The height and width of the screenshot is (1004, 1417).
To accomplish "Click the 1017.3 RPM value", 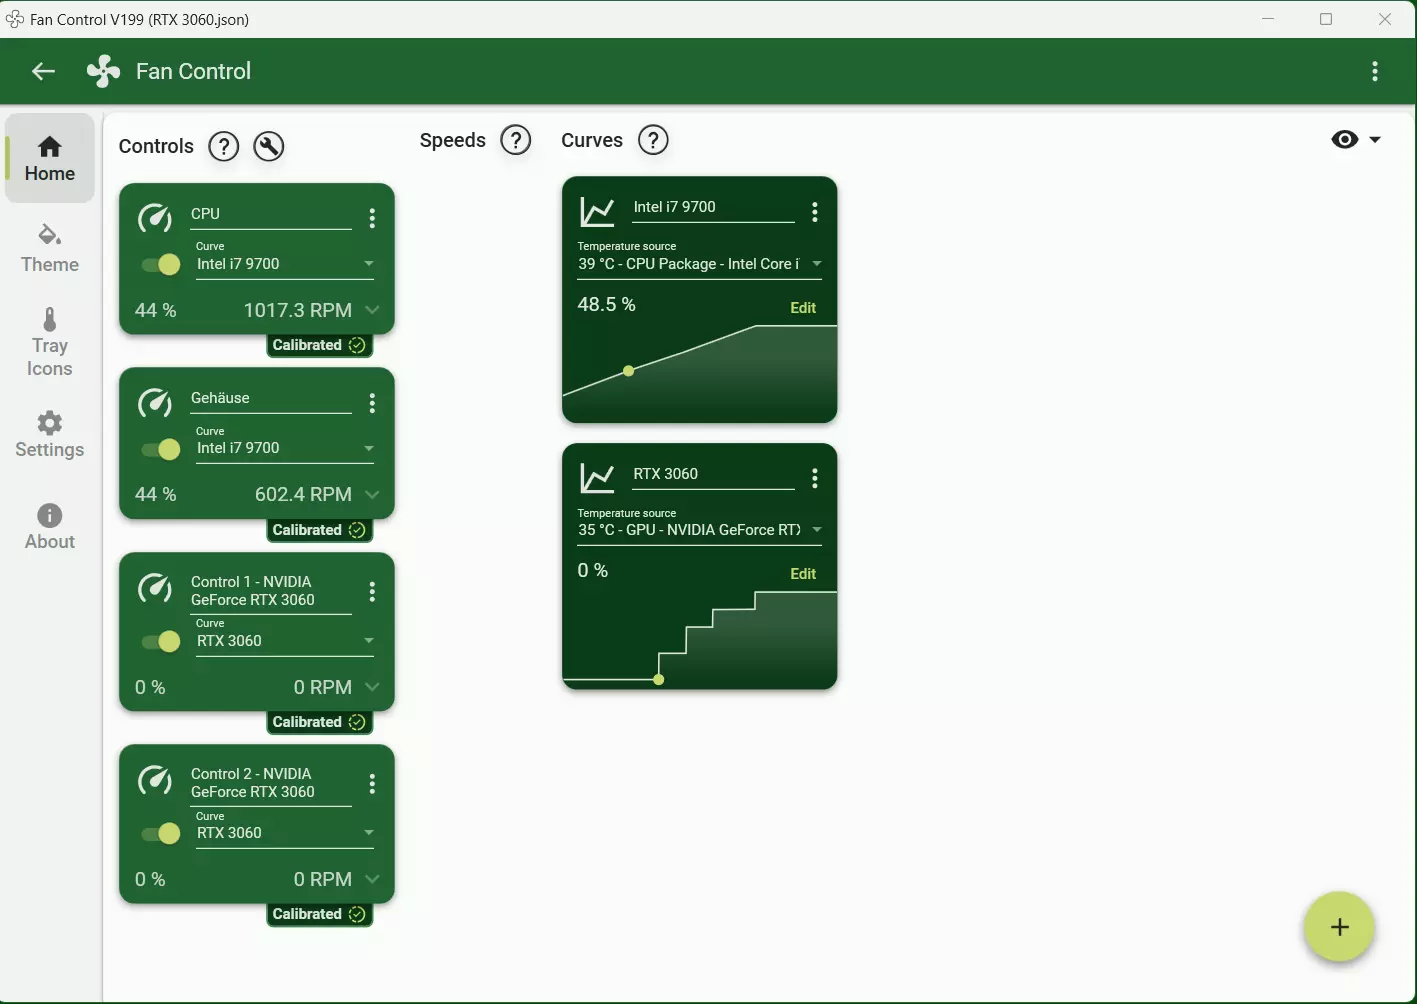I will click(x=298, y=310).
